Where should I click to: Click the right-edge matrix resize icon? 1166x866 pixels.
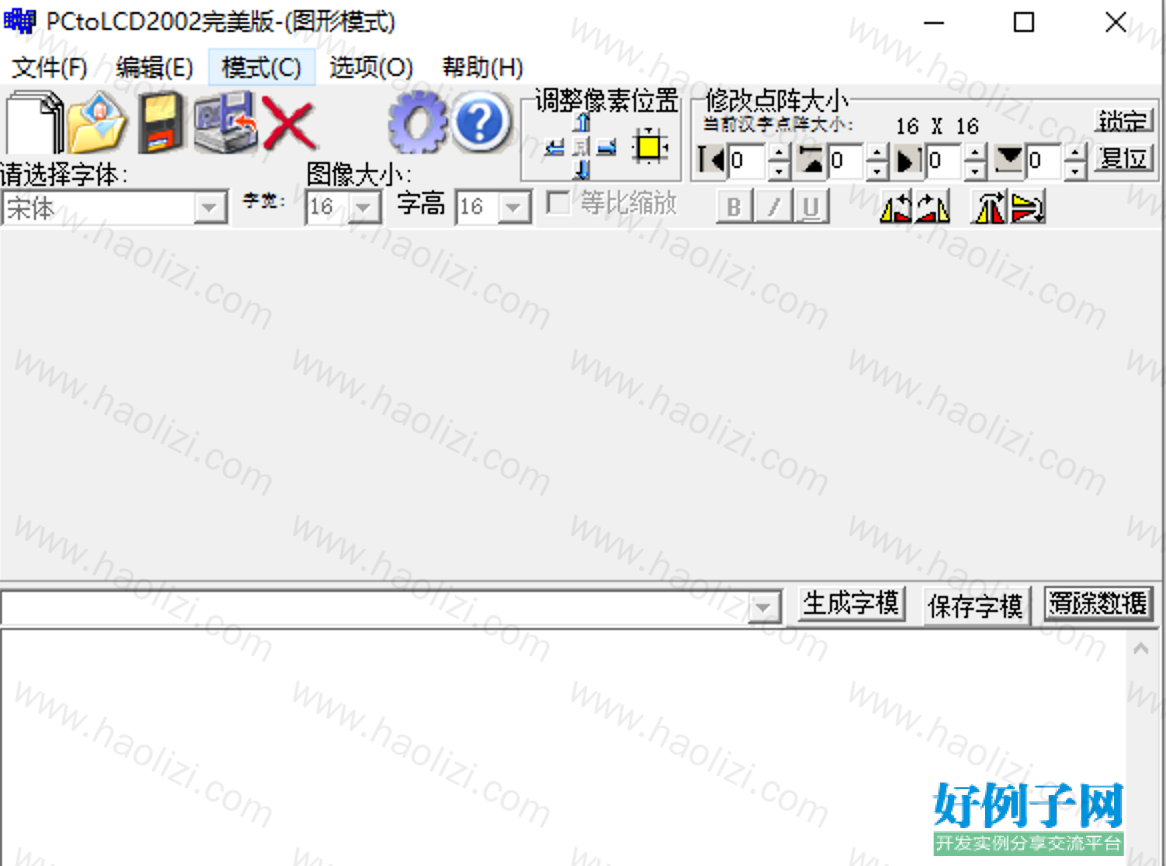(909, 160)
